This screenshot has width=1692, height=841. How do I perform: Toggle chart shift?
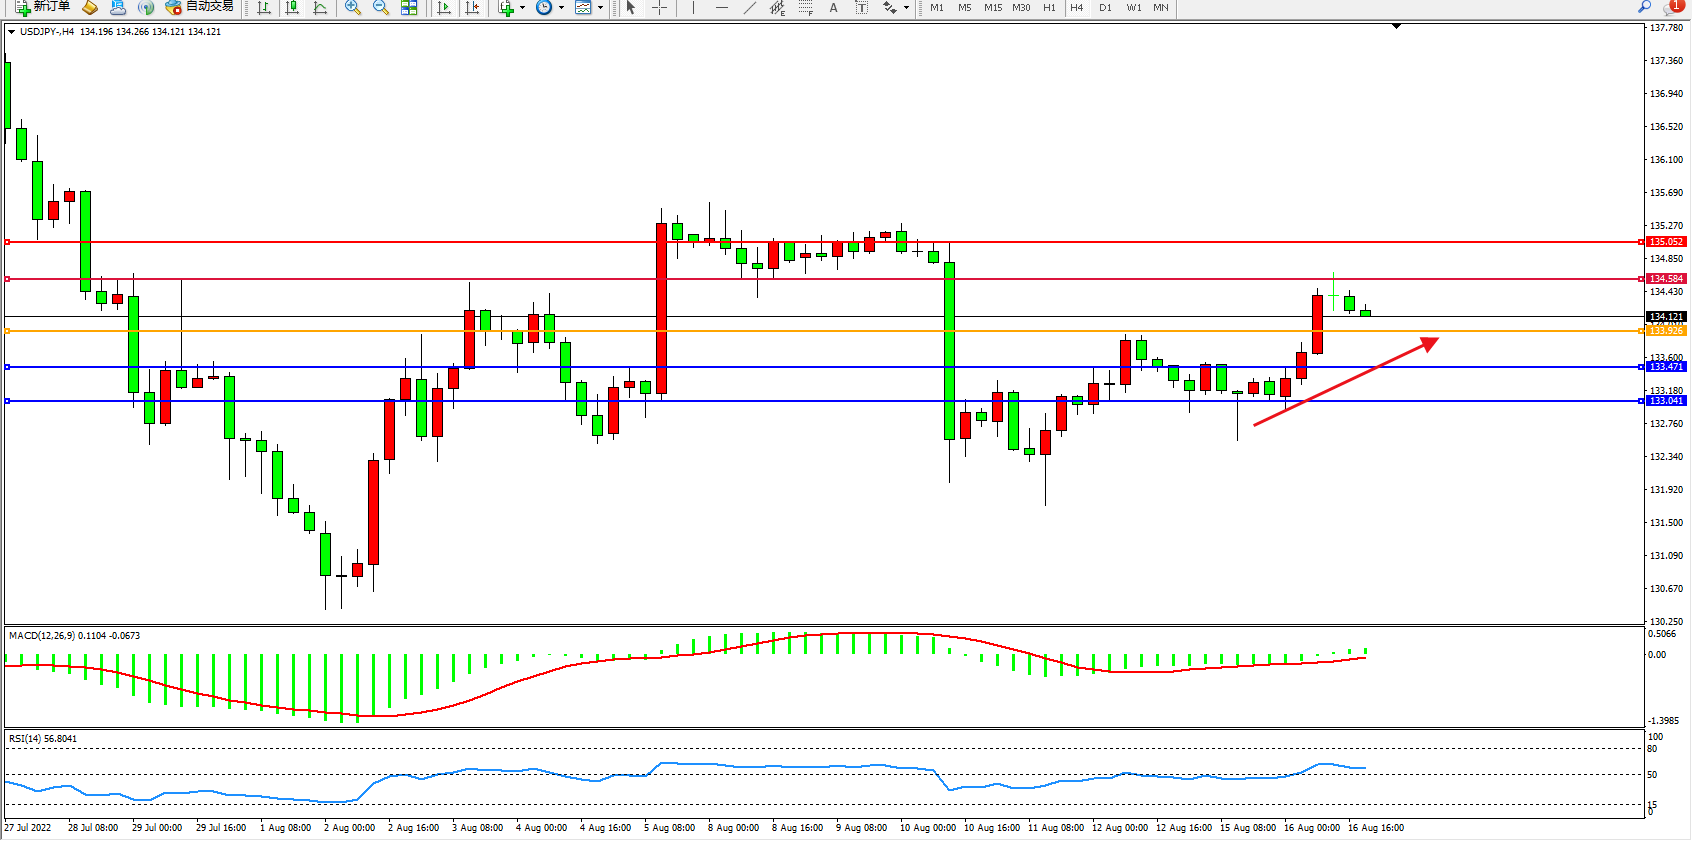click(473, 8)
